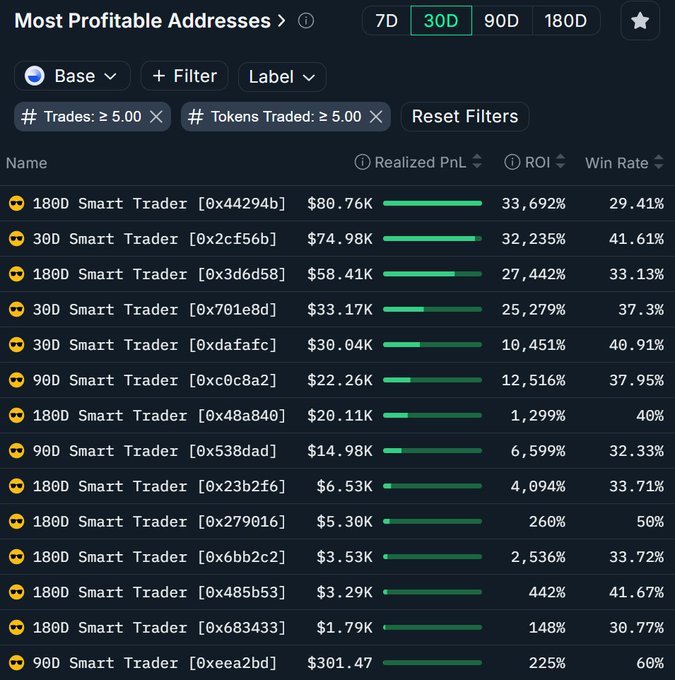Click the star favorite icon
Screen dimensions: 675x680
pos(640,21)
